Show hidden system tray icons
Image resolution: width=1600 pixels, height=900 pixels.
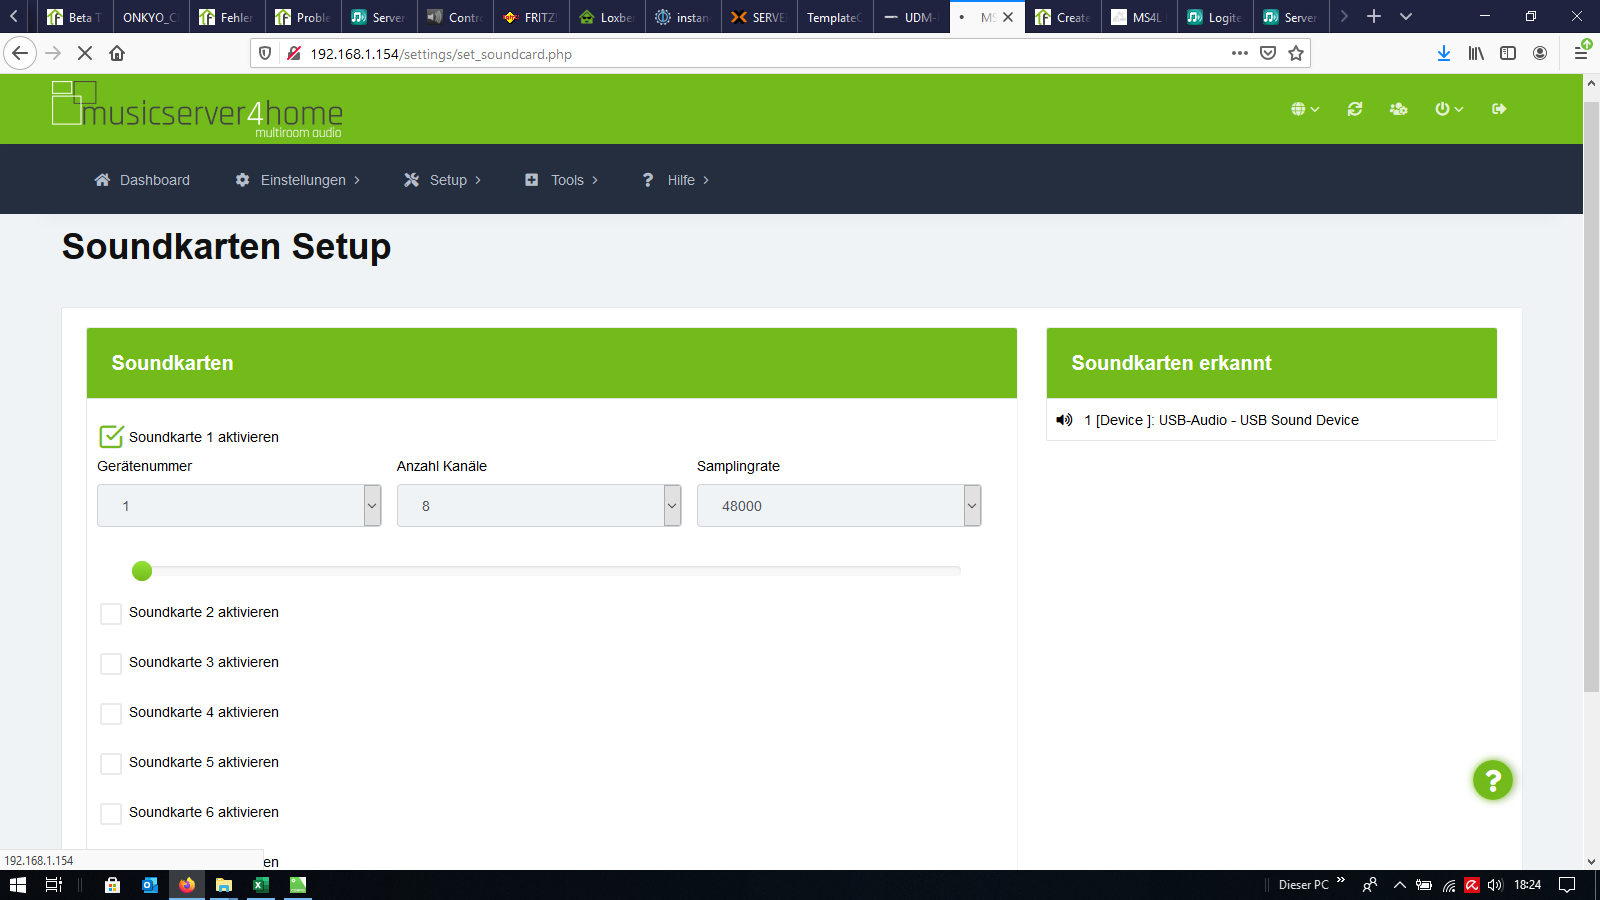click(1400, 885)
